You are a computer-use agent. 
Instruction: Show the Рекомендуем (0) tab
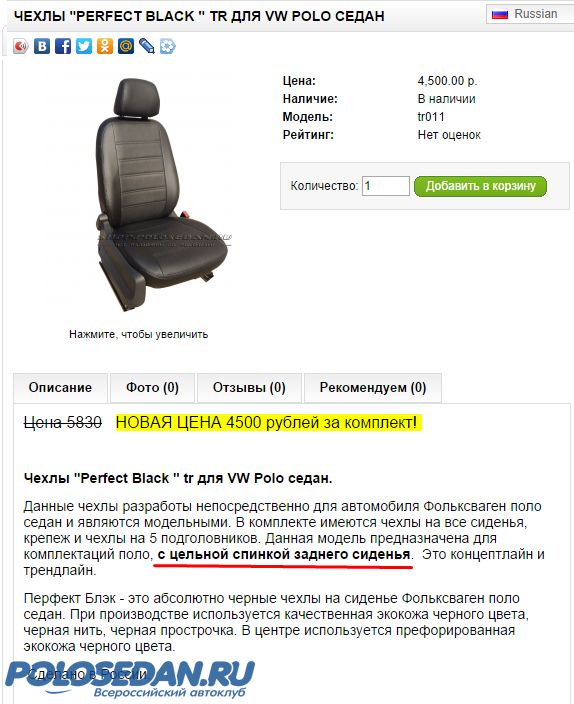click(373, 387)
